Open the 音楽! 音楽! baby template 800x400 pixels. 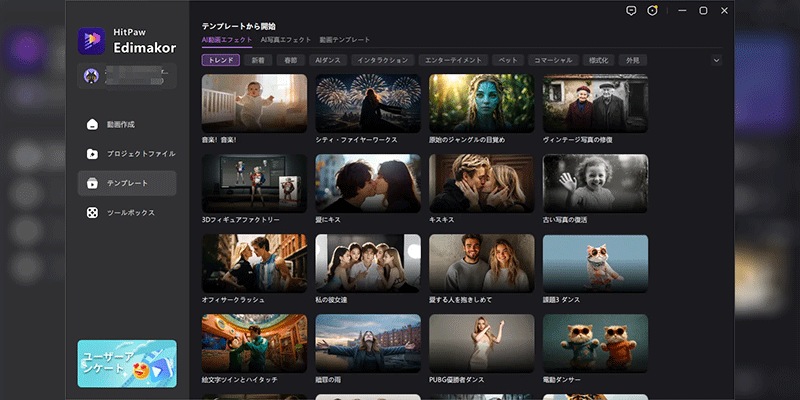click(x=255, y=104)
